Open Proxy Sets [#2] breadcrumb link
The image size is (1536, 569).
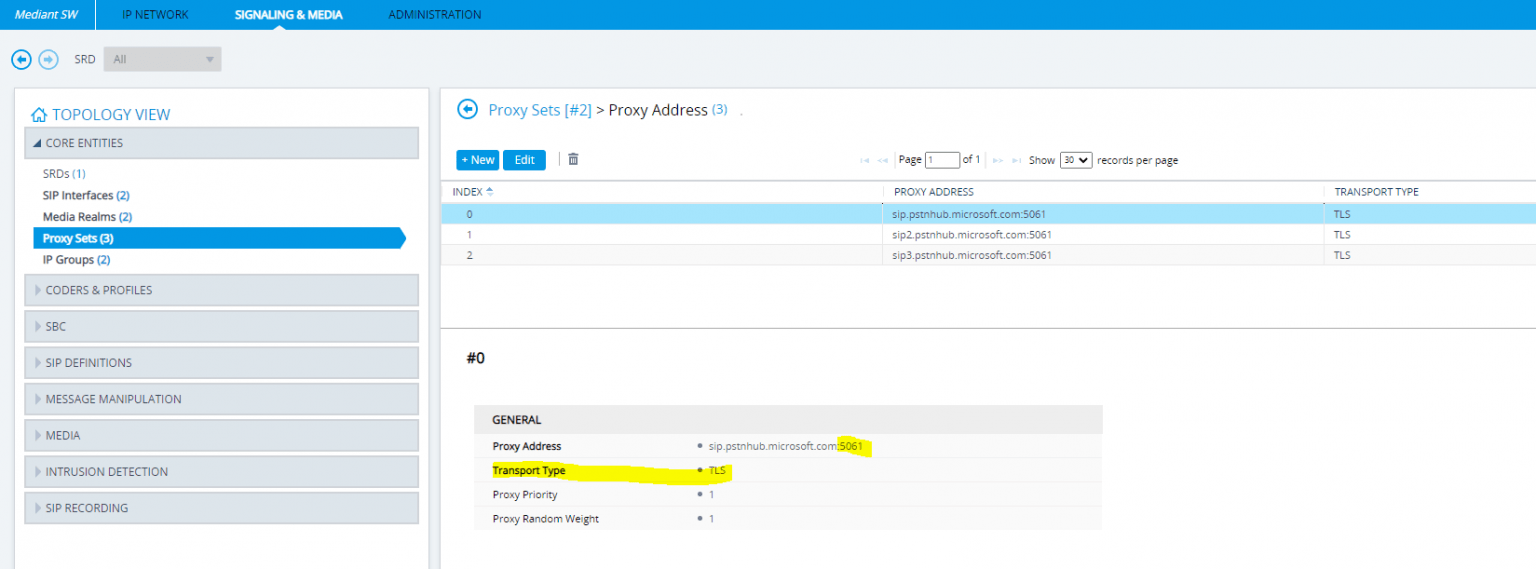coord(540,110)
